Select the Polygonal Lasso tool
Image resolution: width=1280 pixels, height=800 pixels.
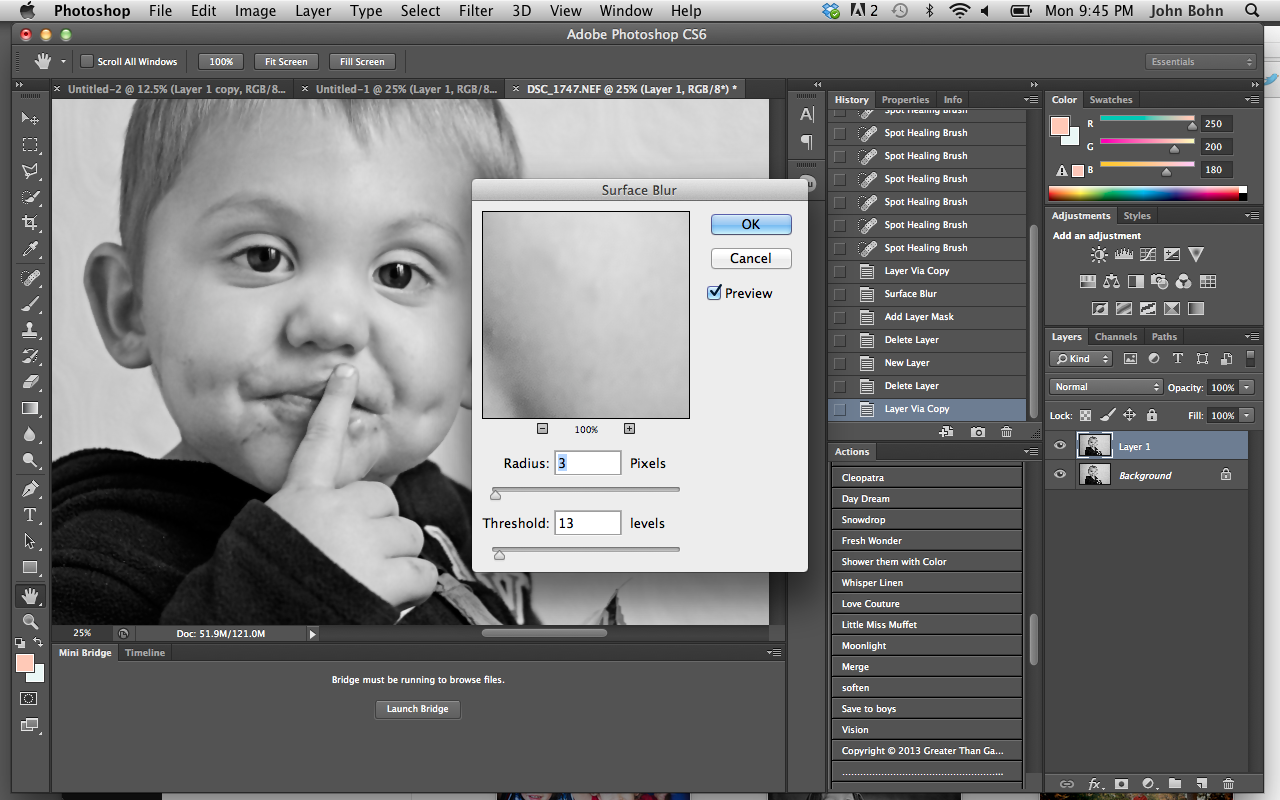coord(30,171)
